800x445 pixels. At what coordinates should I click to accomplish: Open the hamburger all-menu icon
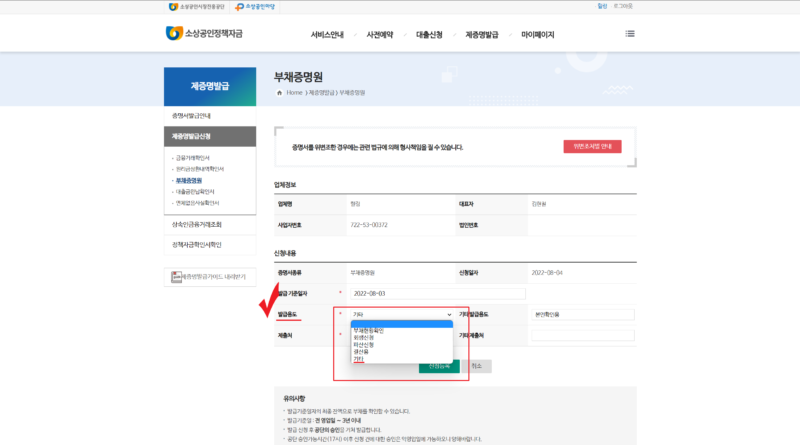[630, 34]
